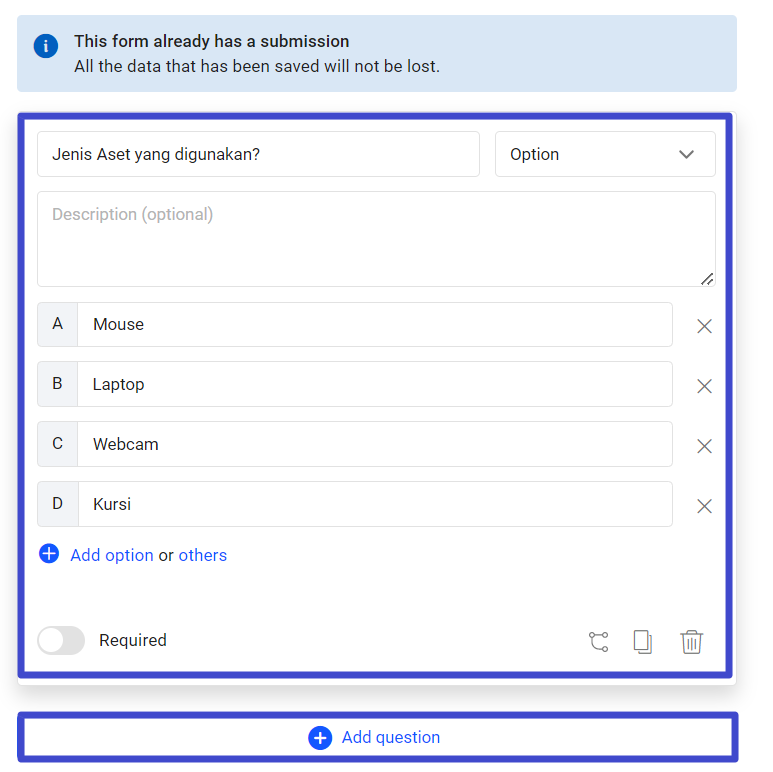Edit the Laptop option text field

(374, 384)
